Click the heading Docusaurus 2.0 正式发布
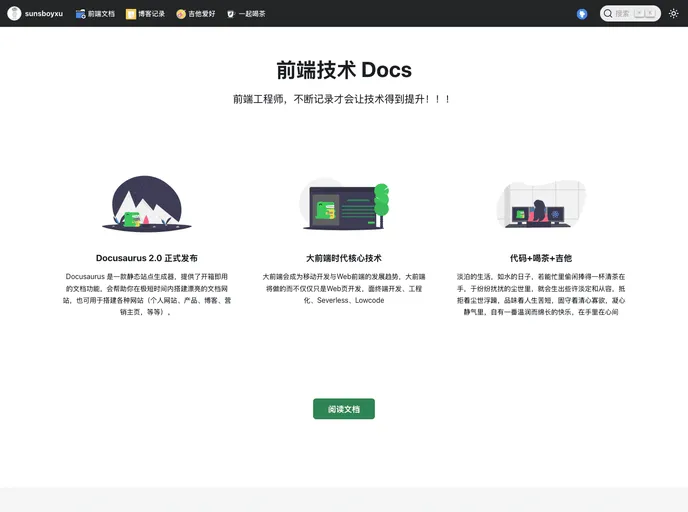The image size is (688, 512). click(x=147, y=258)
